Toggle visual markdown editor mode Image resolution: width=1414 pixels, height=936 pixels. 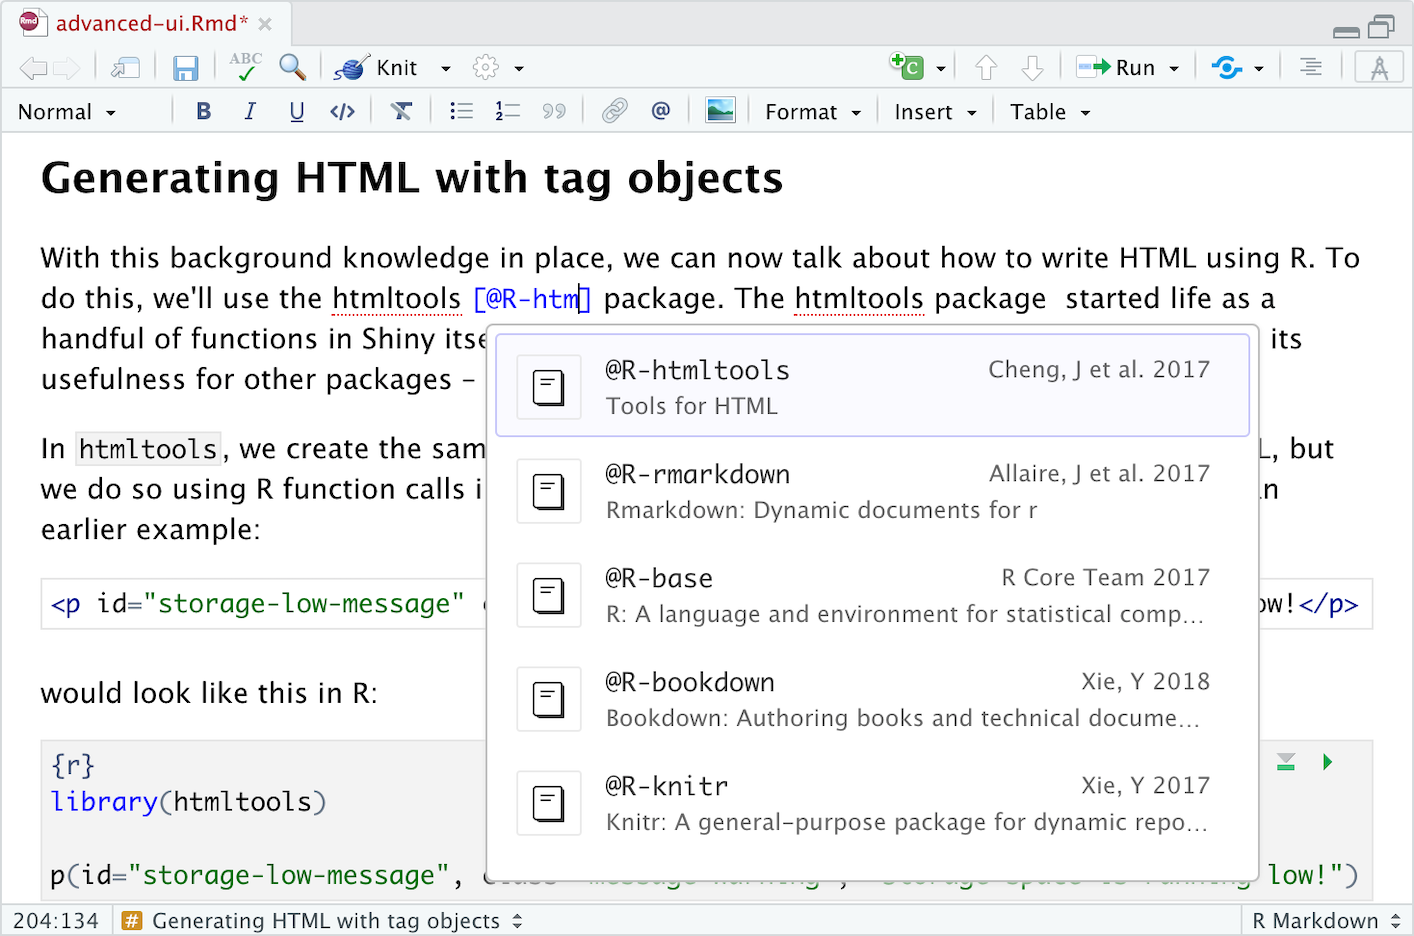click(1379, 68)
